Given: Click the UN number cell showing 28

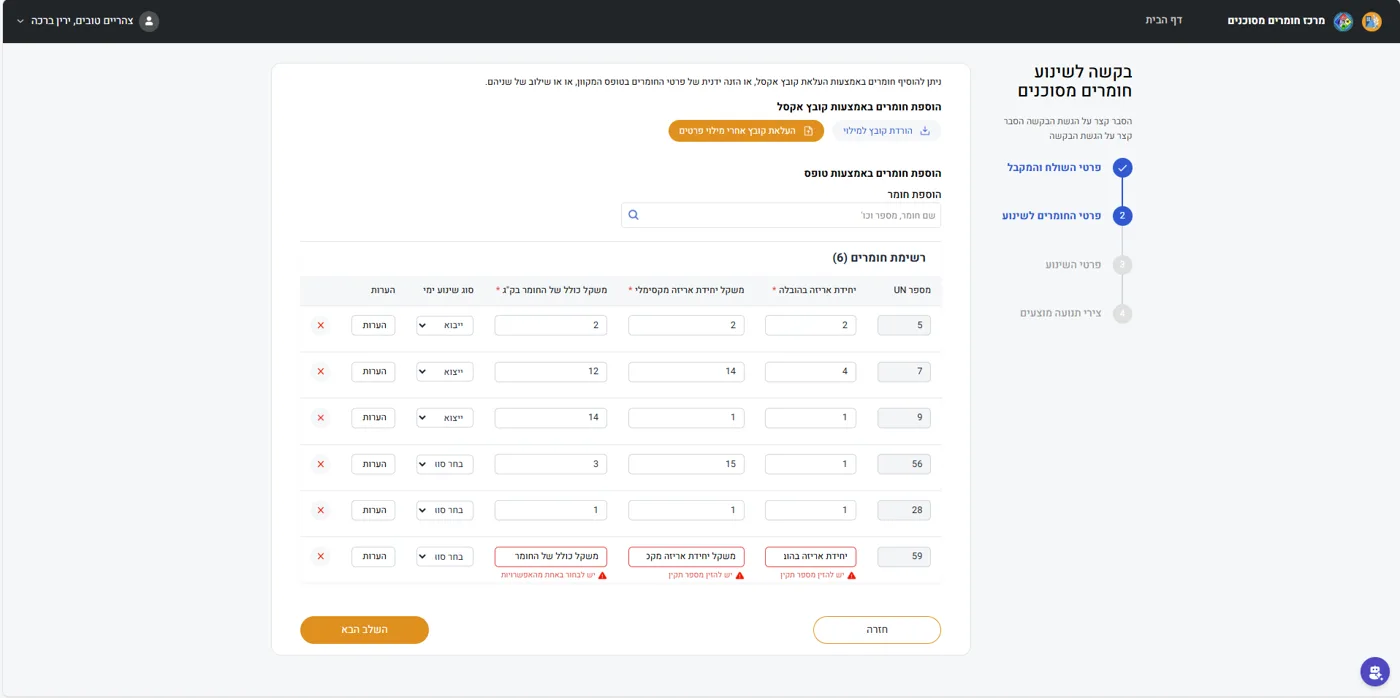Looking at the screenshot, I should (904, 510).
